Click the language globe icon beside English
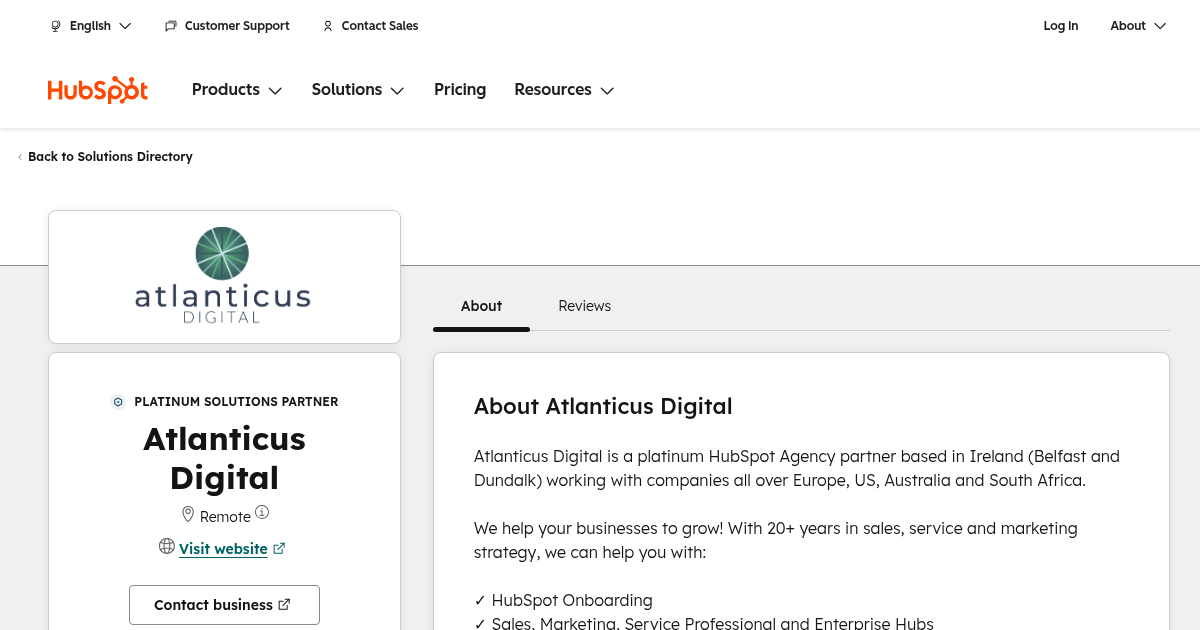 (56, 26)
